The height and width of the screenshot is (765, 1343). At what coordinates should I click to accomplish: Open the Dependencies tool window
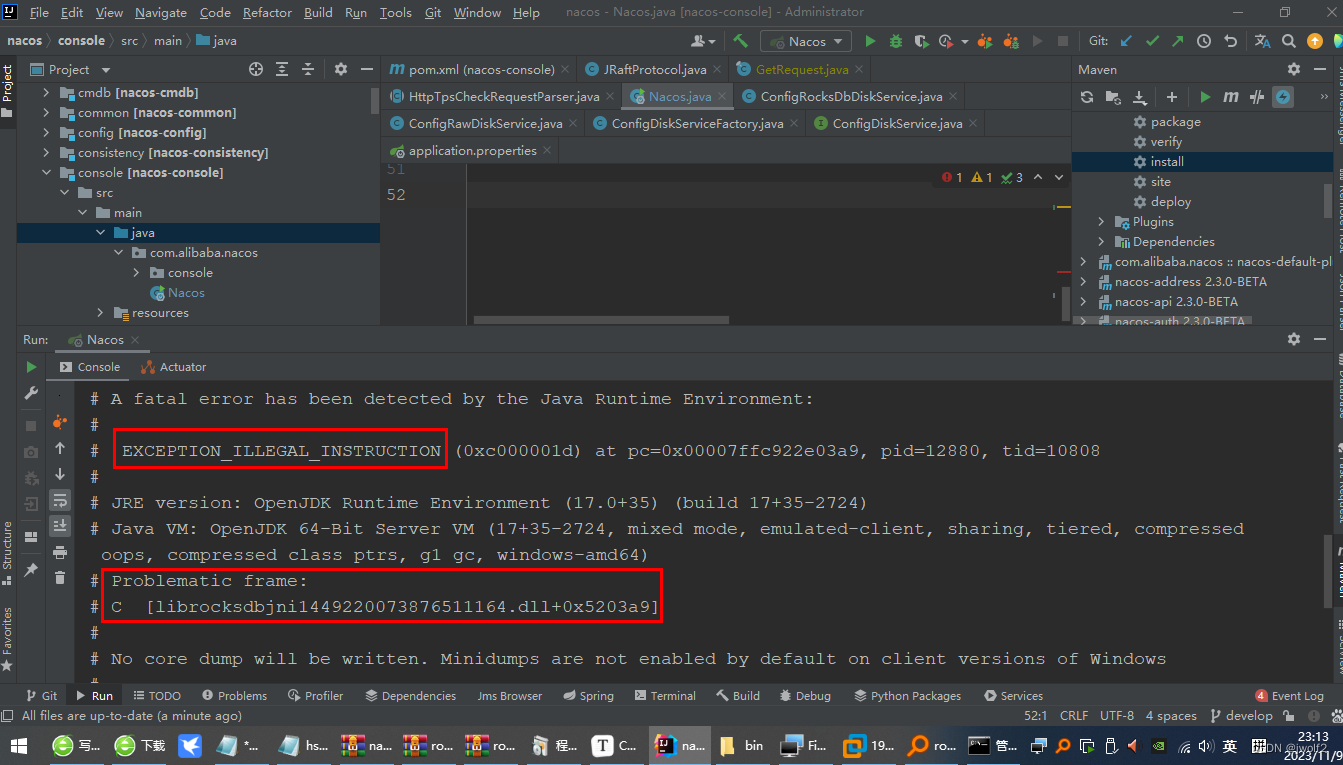411,696
